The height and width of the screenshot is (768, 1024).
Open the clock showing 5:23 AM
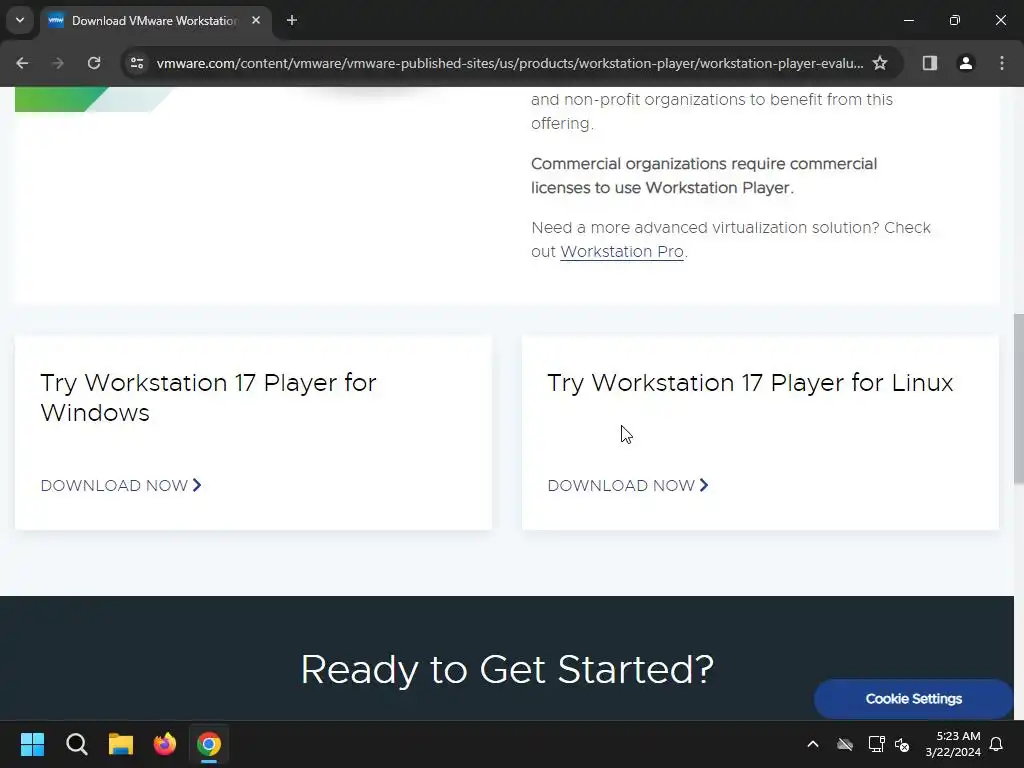953,744
